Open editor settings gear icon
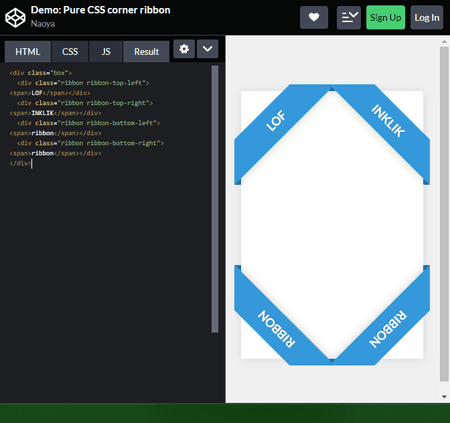Screen dimensions: 450x423 pyautogui.click(x=184, y=49)
